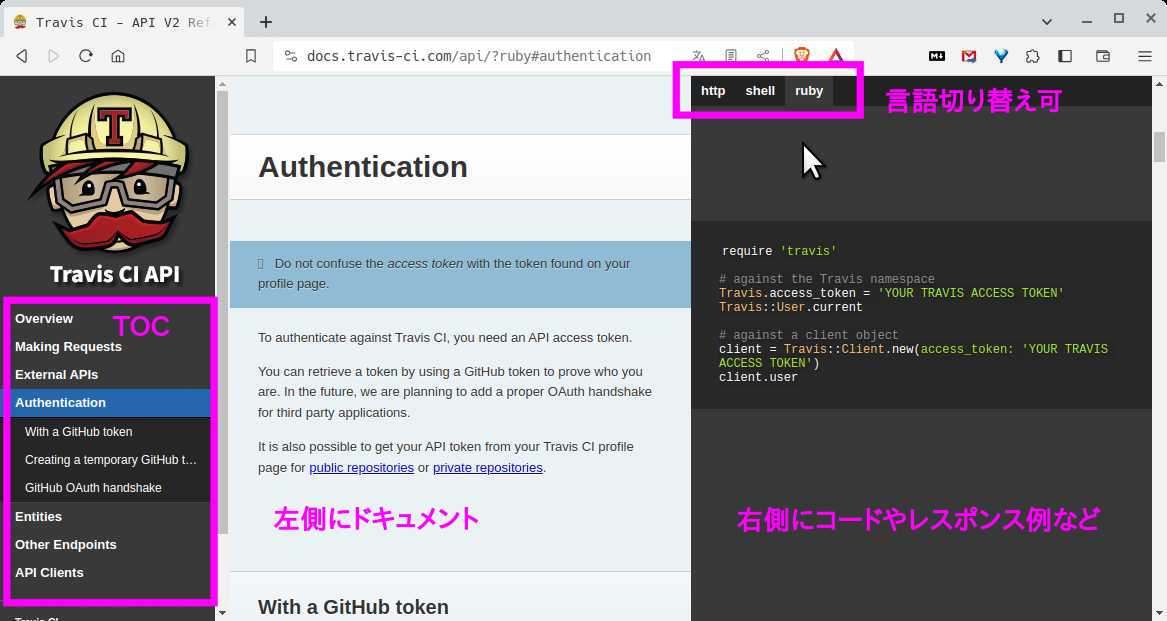Click the client.user code line

758,378
